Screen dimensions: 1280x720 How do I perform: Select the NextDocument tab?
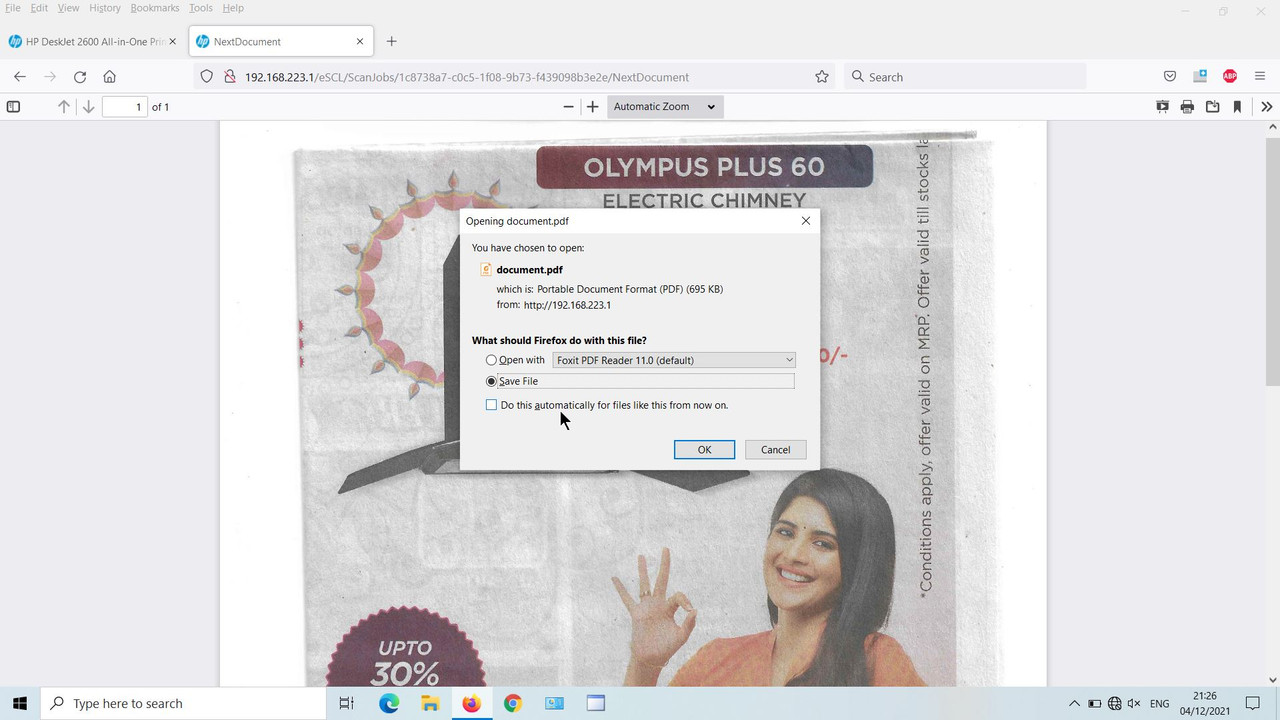pos(281,42)
